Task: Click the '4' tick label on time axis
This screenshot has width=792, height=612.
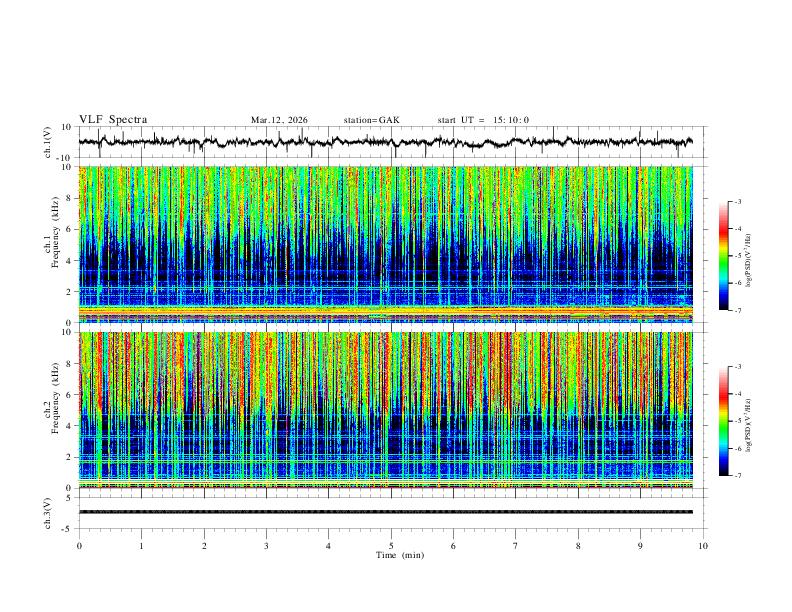Action: [329, 546]
